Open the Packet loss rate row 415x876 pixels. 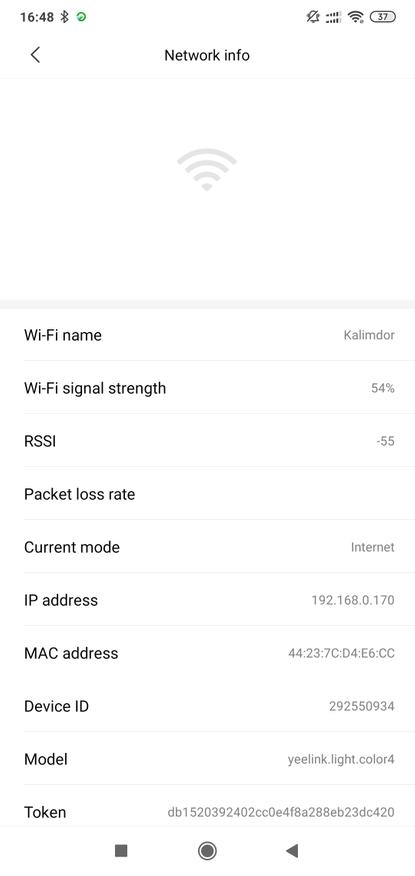[209, 494]
